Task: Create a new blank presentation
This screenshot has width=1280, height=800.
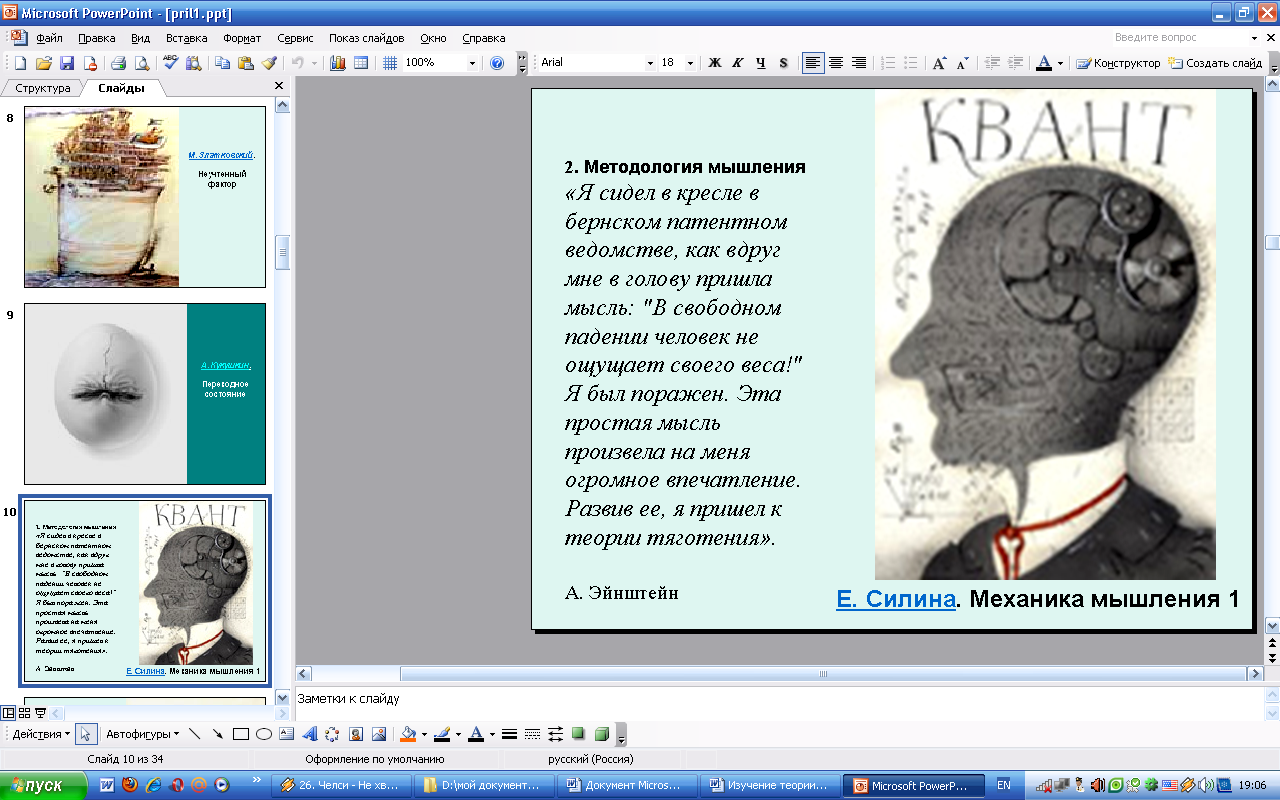Action: tap(20, 63)
